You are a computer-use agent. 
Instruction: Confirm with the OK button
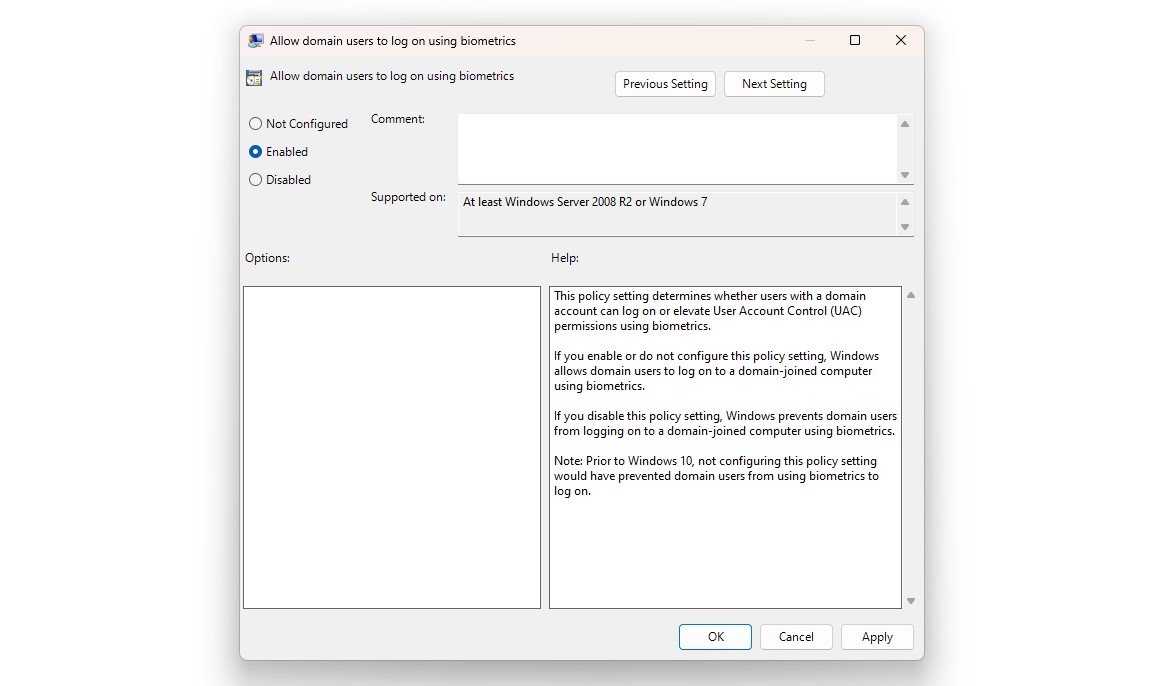[x=715, y=637]
